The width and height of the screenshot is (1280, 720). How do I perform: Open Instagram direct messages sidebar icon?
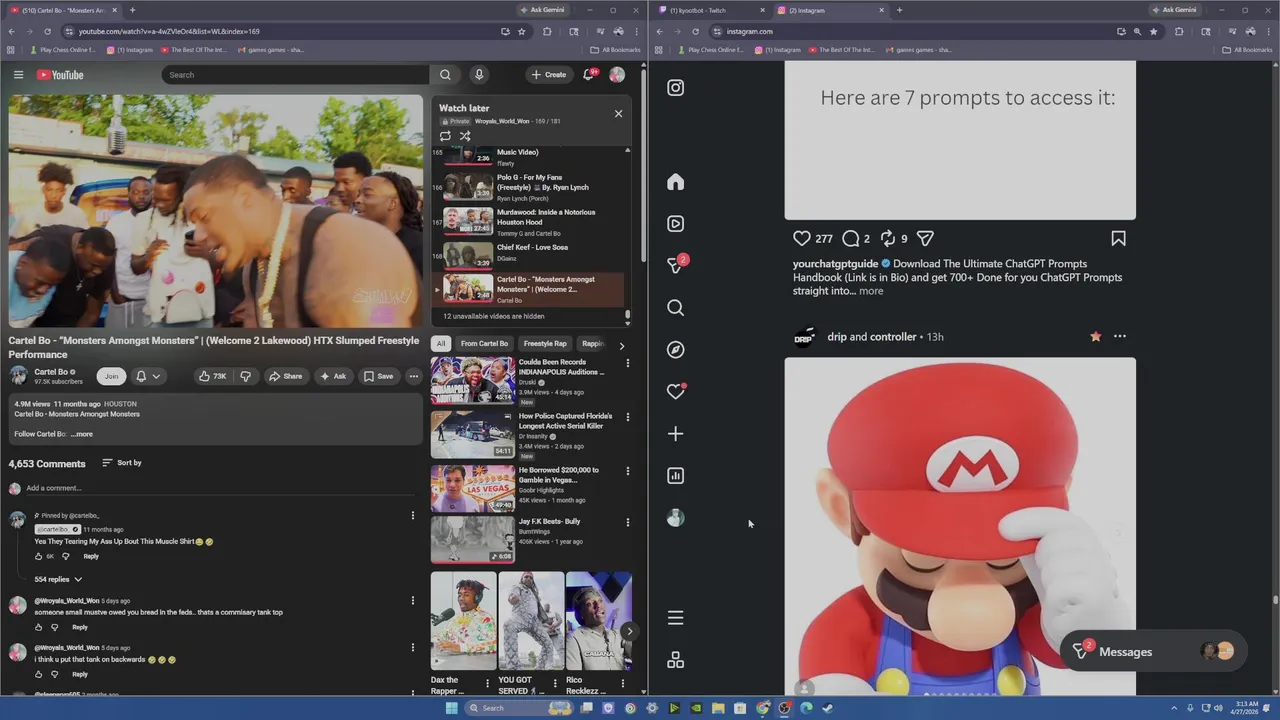[676, 266]
